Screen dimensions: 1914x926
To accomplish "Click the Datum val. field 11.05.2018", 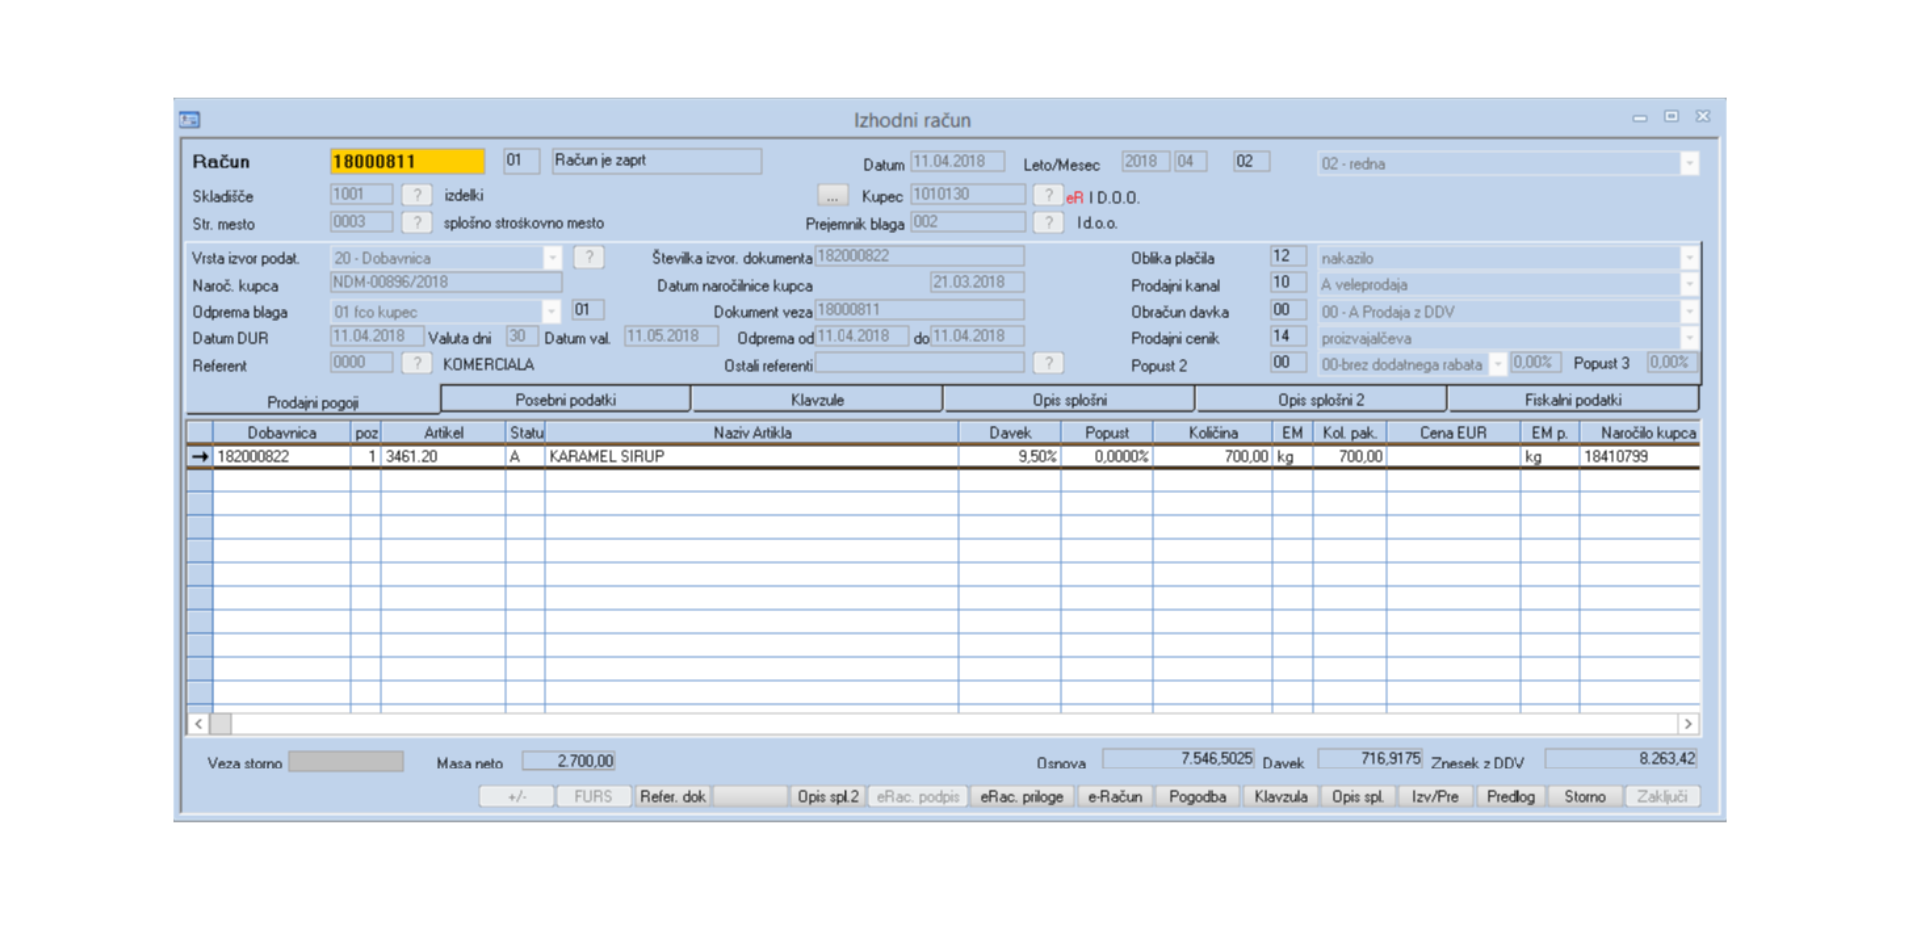I will (x=671, y=336).
